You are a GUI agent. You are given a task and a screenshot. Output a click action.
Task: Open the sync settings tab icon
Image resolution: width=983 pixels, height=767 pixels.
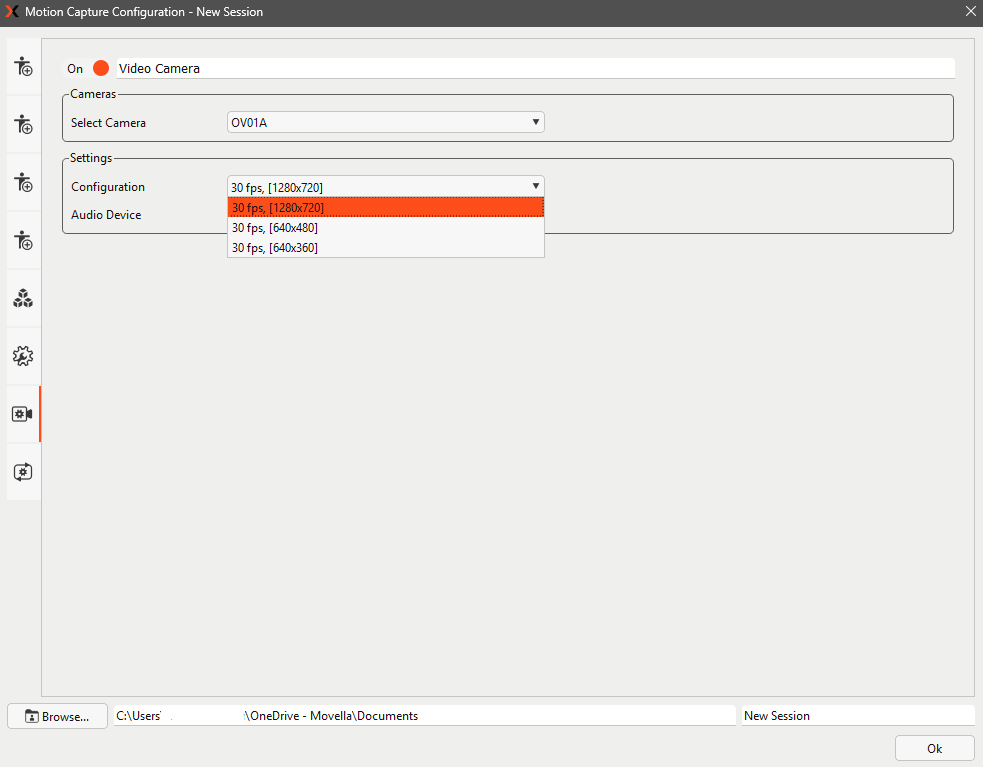coord(24,472)
